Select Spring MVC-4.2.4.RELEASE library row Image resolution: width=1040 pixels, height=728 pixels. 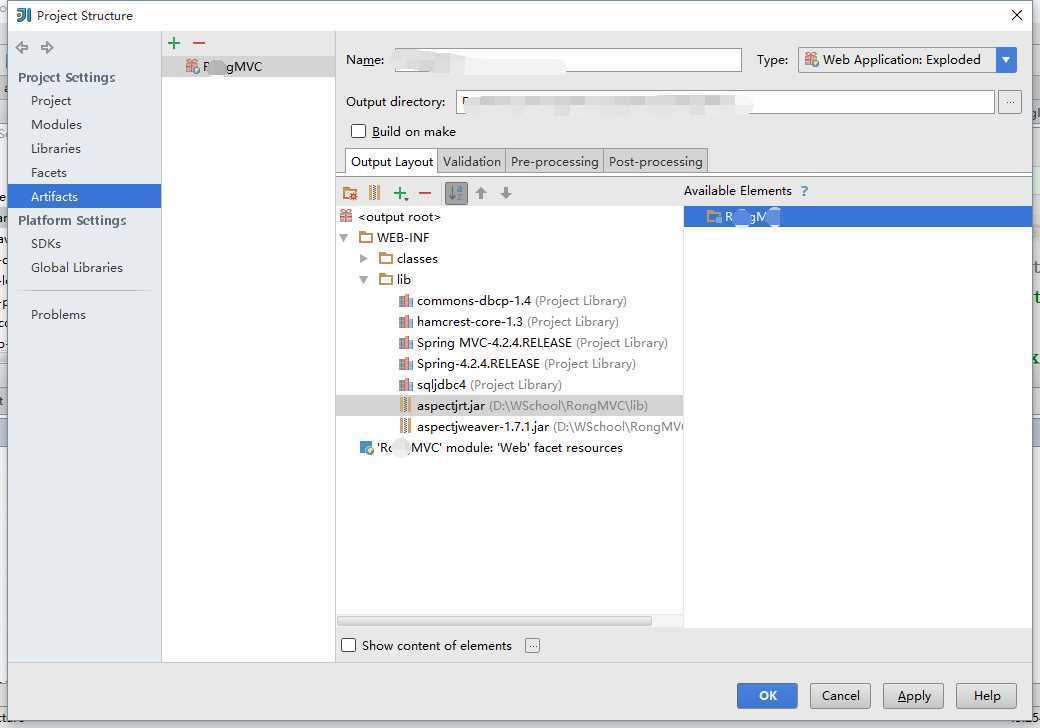pos(509,343)
